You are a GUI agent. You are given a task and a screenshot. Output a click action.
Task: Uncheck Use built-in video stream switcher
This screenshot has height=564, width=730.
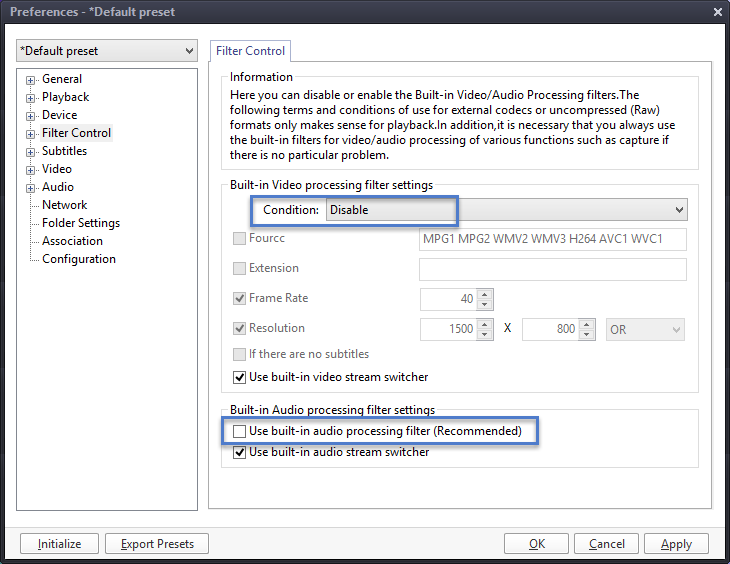pos(239,377)
